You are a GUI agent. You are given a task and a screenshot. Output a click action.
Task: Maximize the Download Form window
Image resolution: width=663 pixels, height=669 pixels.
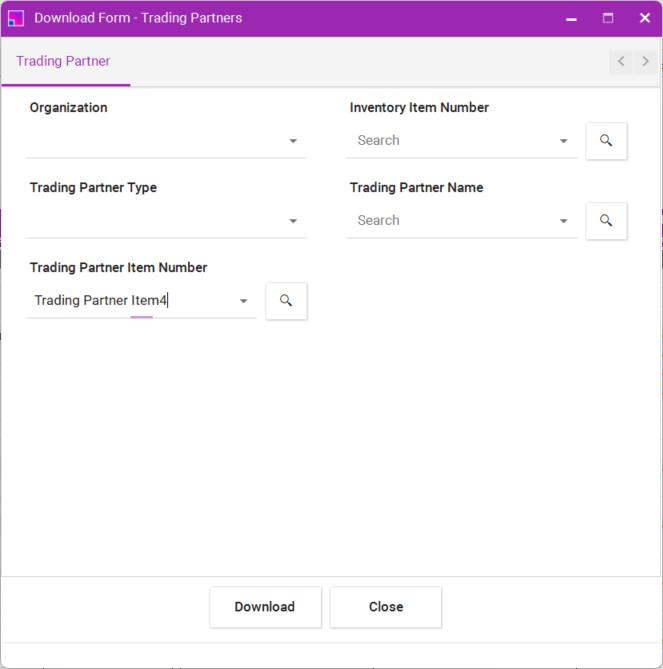pos(608,18)
